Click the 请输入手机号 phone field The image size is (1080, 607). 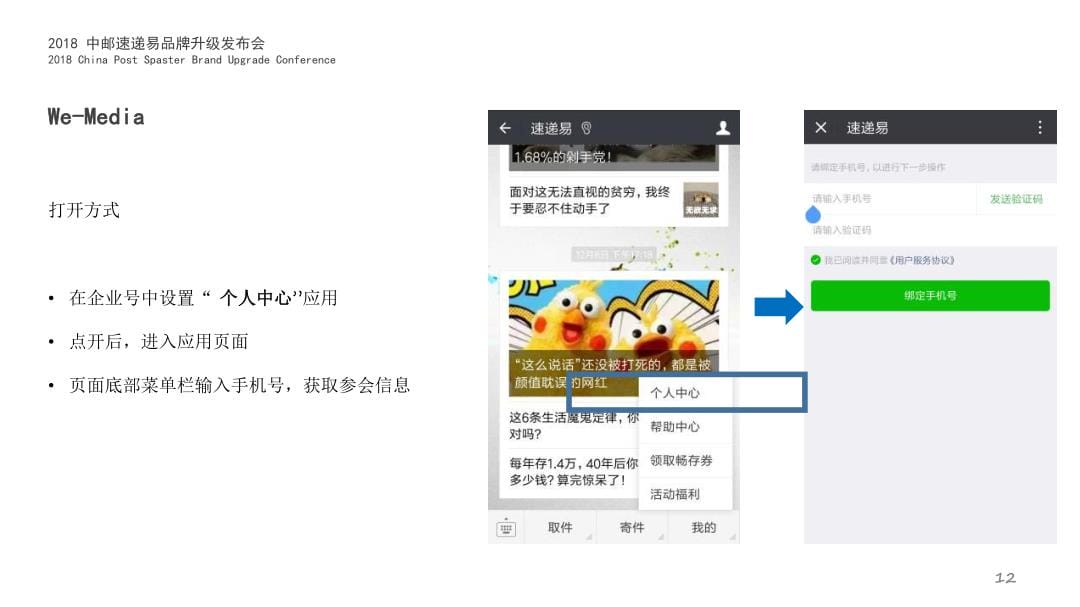coord(890,198)
